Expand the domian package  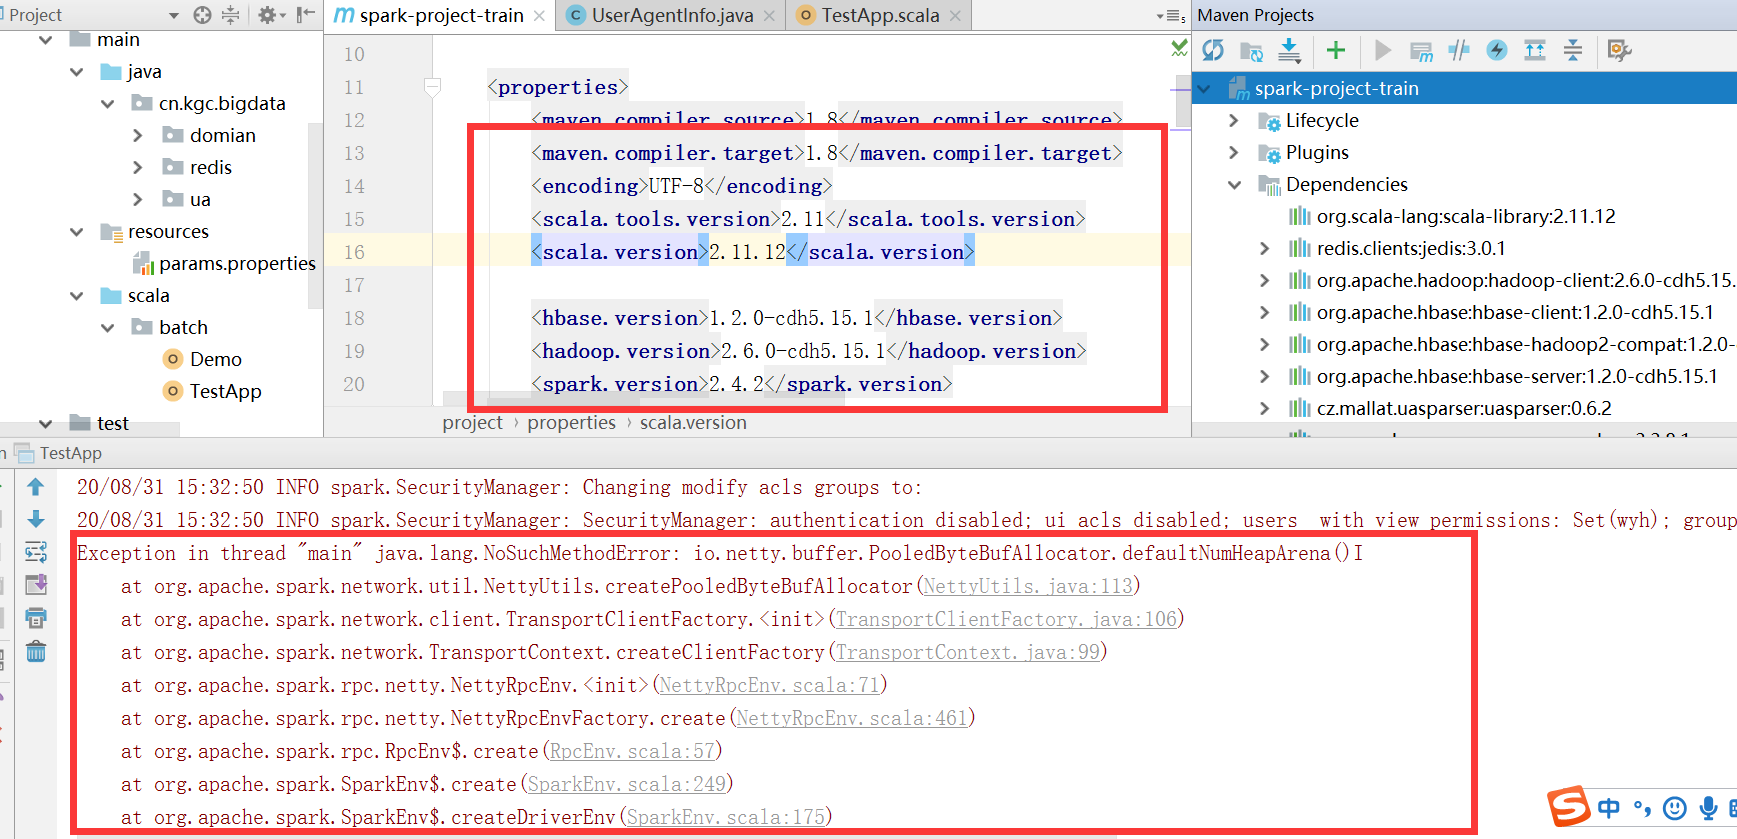tap(138, 136)
